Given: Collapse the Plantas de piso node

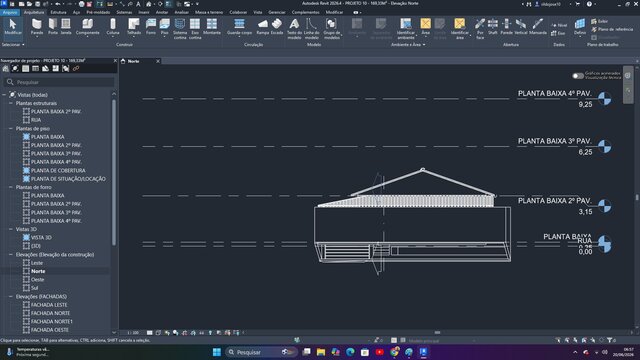Looking at the screenshot, I should [11, 129].
